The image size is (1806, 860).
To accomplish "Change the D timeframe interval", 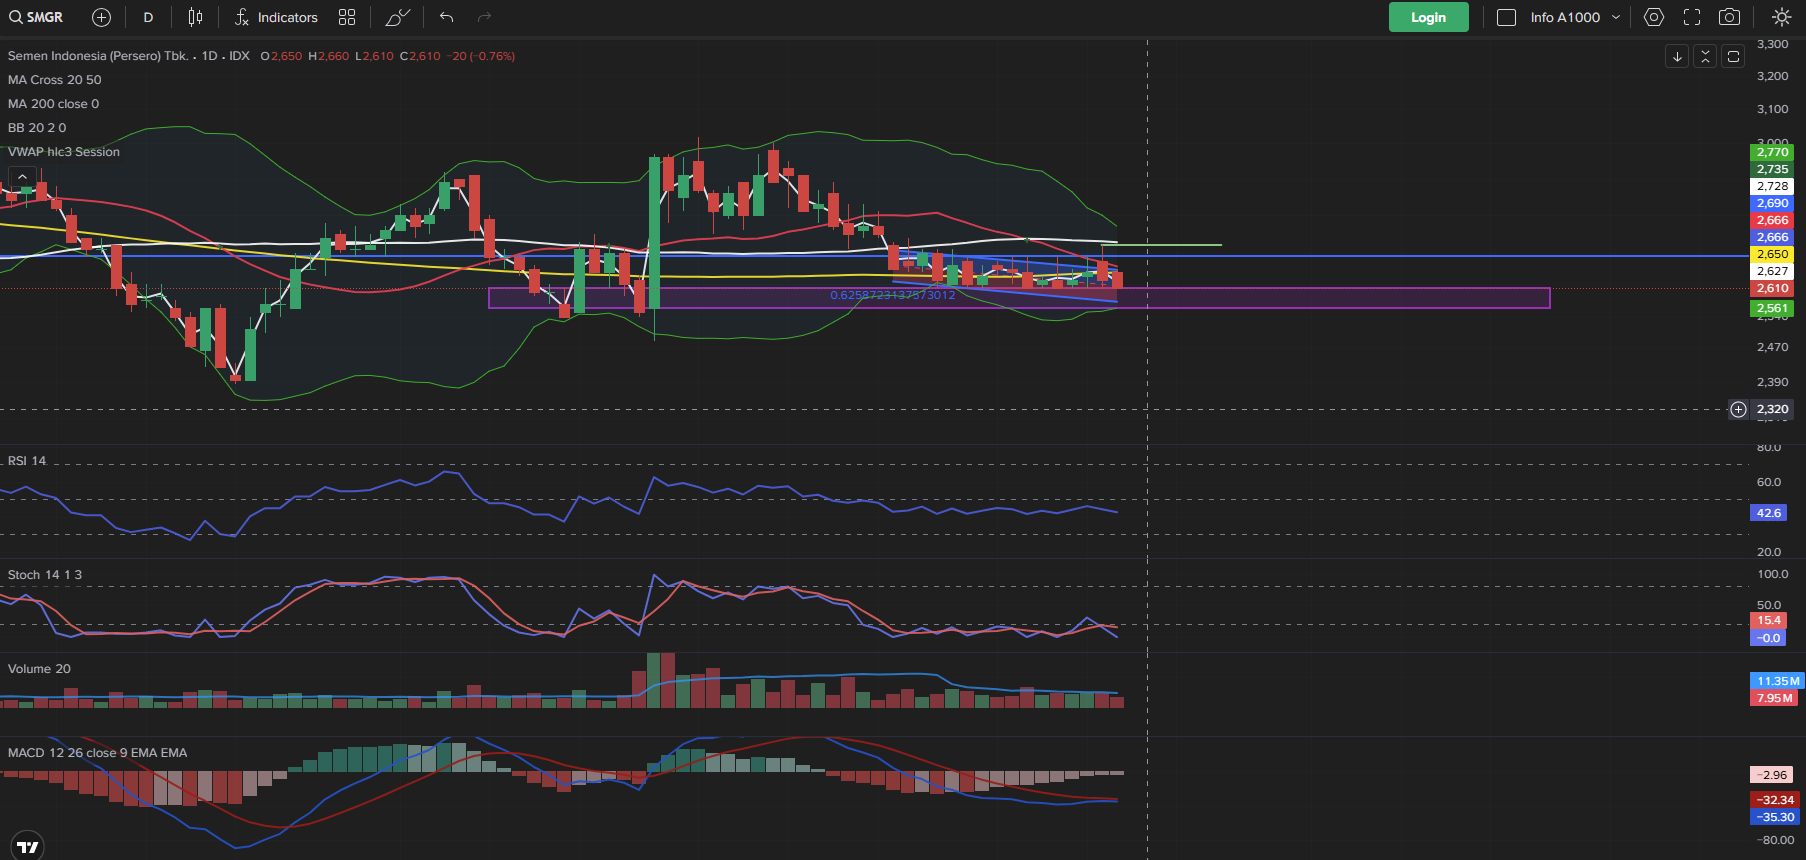I will pyautogui.click(x=148, y=17).
